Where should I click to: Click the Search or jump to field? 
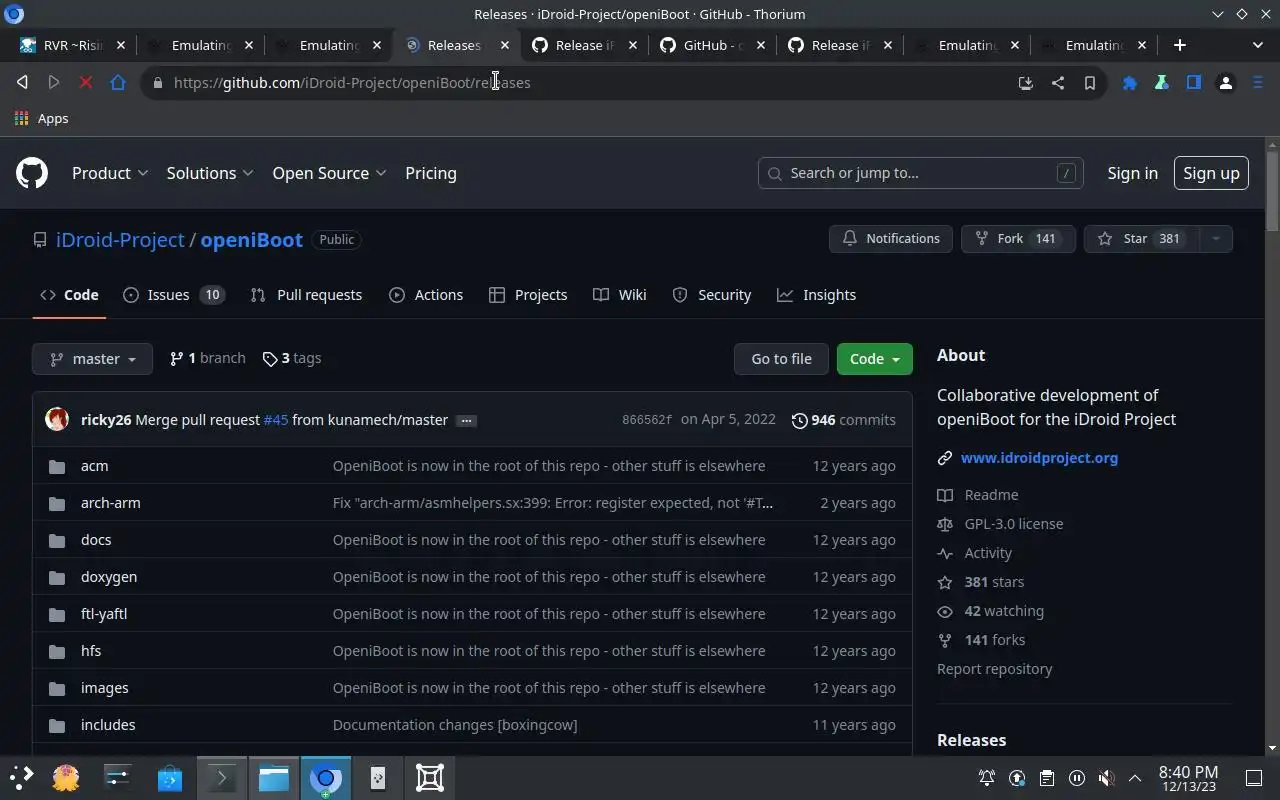click(x=920, y=173)
